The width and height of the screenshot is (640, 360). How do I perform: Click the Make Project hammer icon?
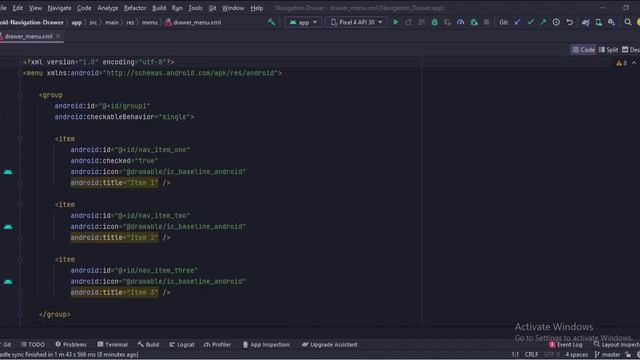[x=271, y=22]
